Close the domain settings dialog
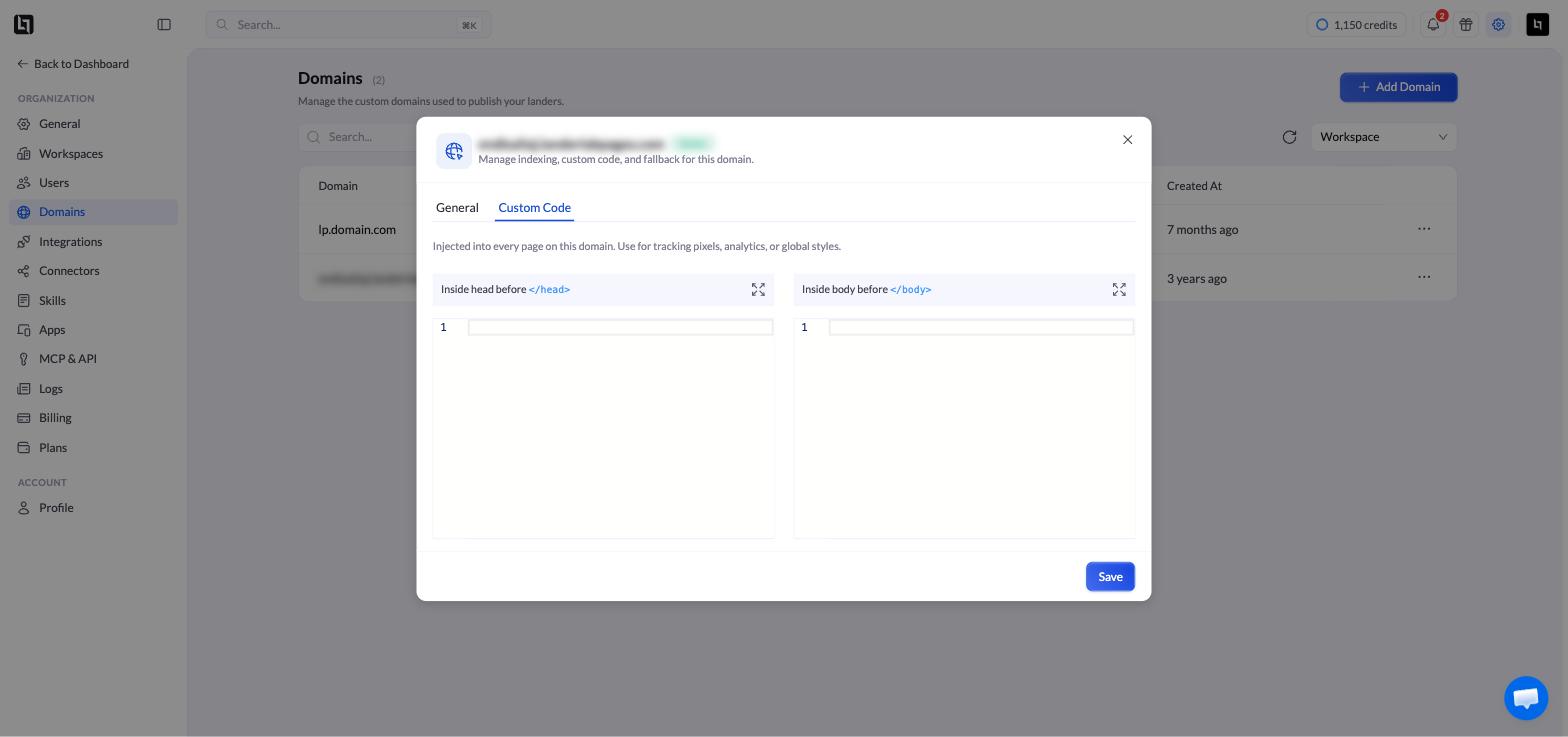Screen dimensions: 1568x737 (1127, 140)
